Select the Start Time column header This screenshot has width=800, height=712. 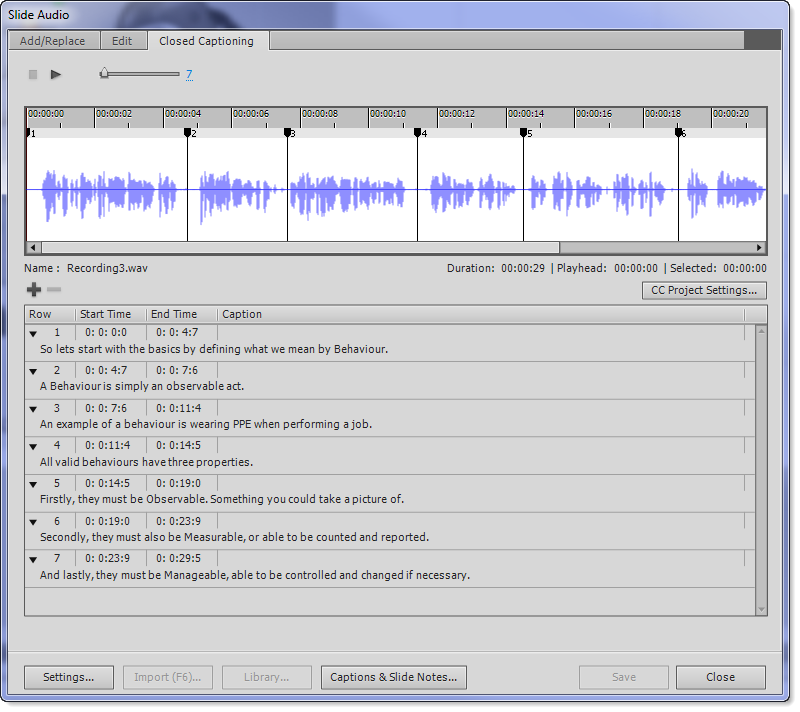(105, 313)
